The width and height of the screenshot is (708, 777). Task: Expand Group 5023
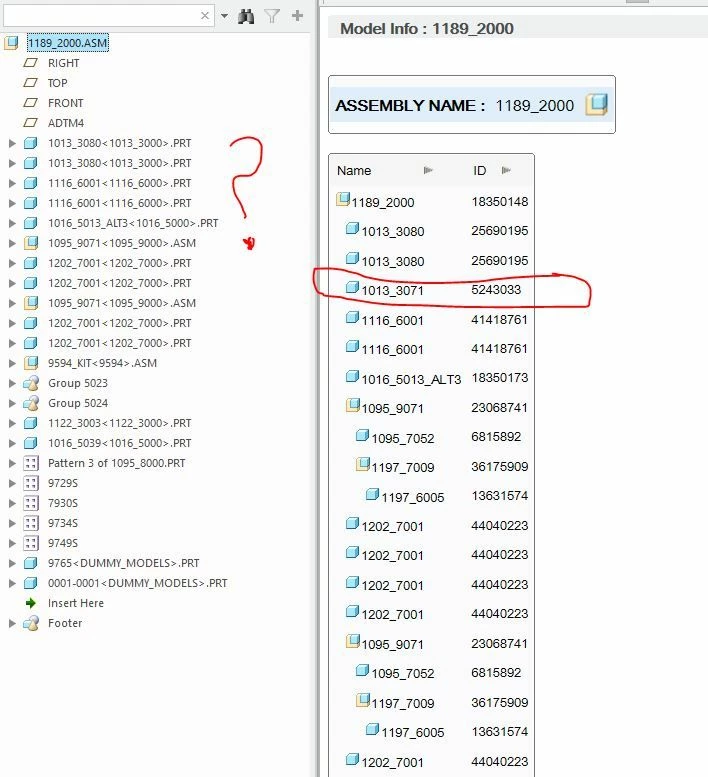12,383
